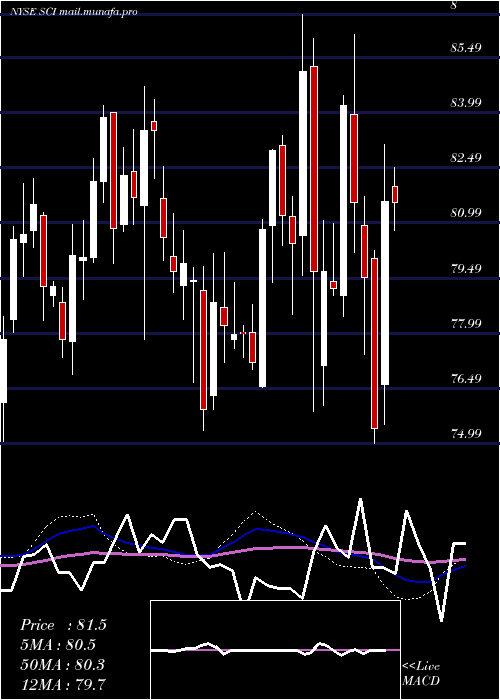Click the 76.49 price axis label
This screenshot has height=700, width=500.
[466, 379]
